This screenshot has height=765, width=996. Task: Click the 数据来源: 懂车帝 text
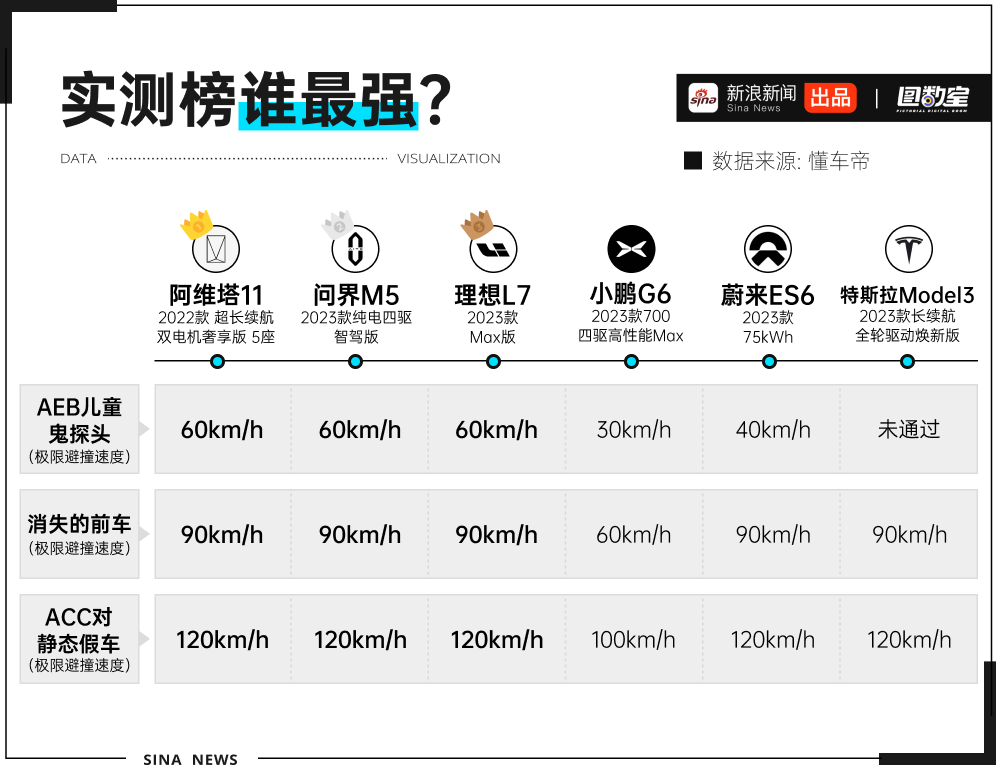(791, 161)
